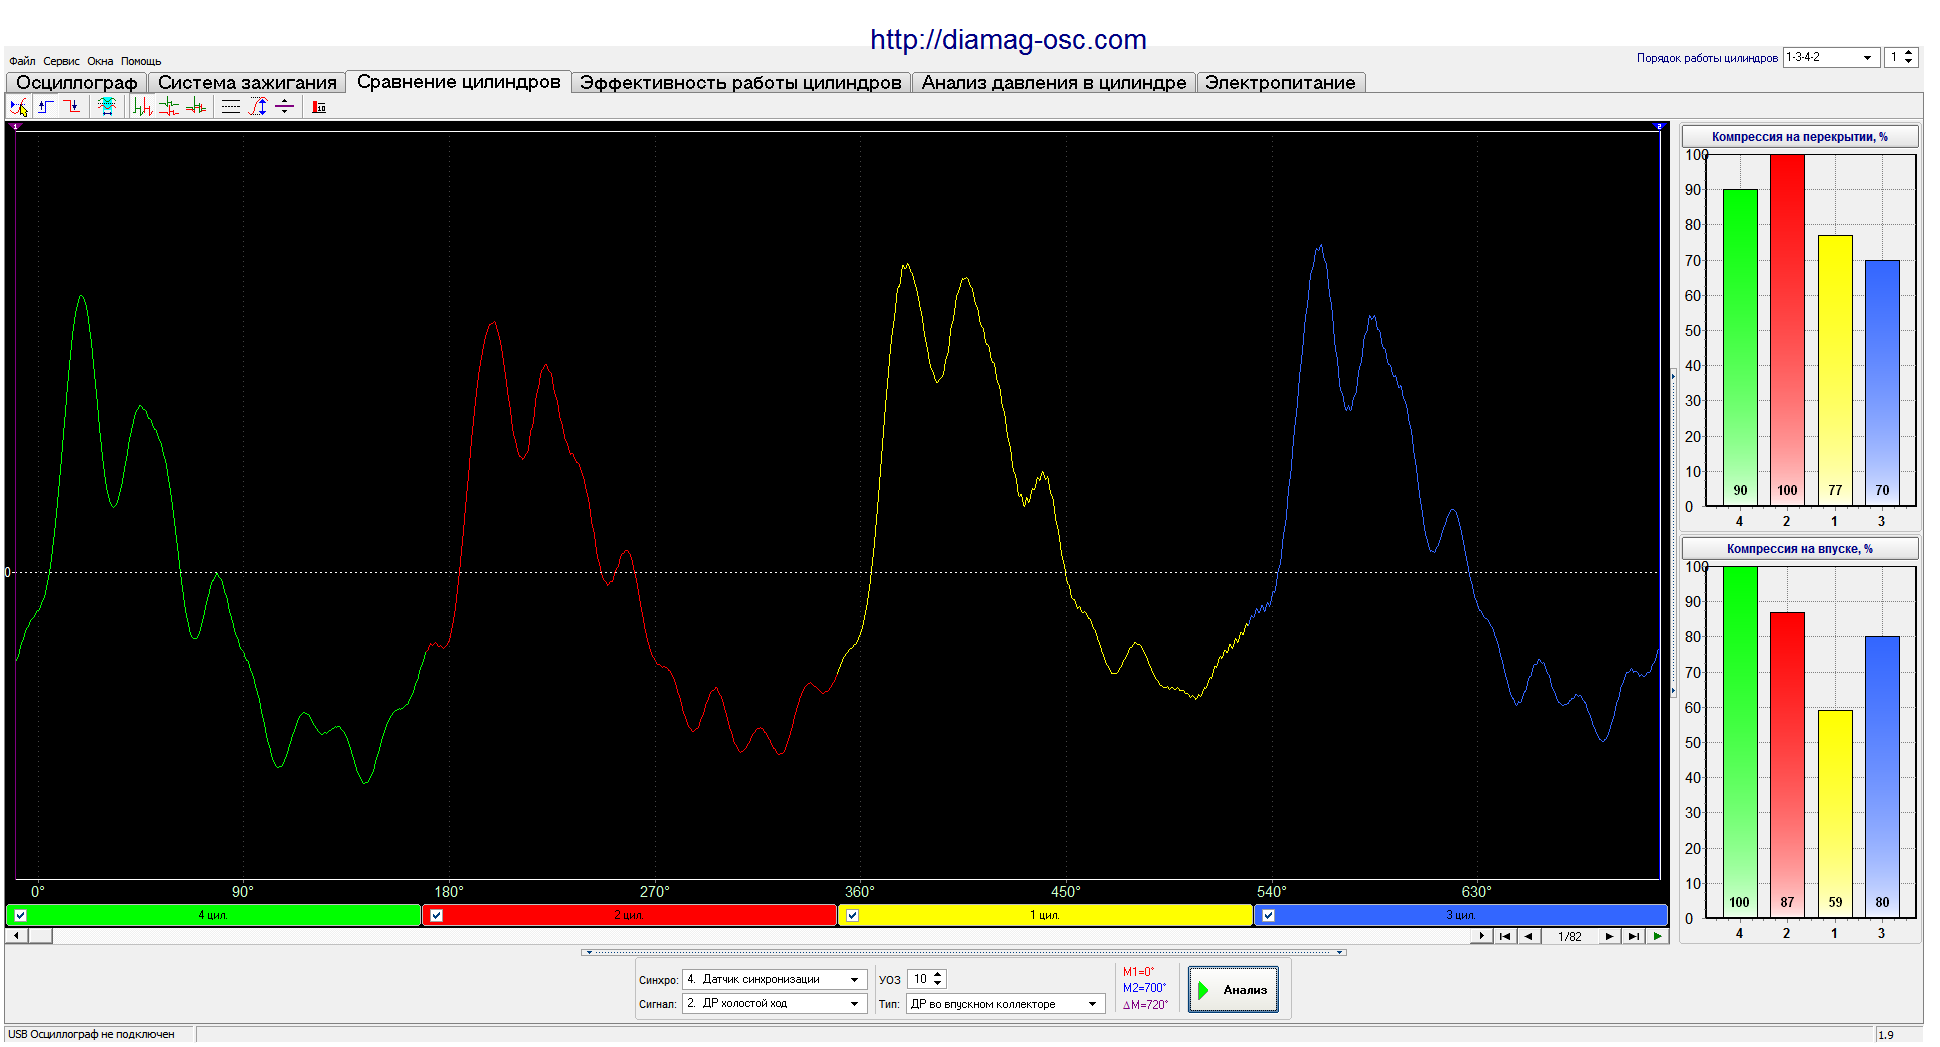The height and width of the screenshot is (1047, 1940).
Task: Select the falling-edge trigger icon
Action: coord(72,107)
